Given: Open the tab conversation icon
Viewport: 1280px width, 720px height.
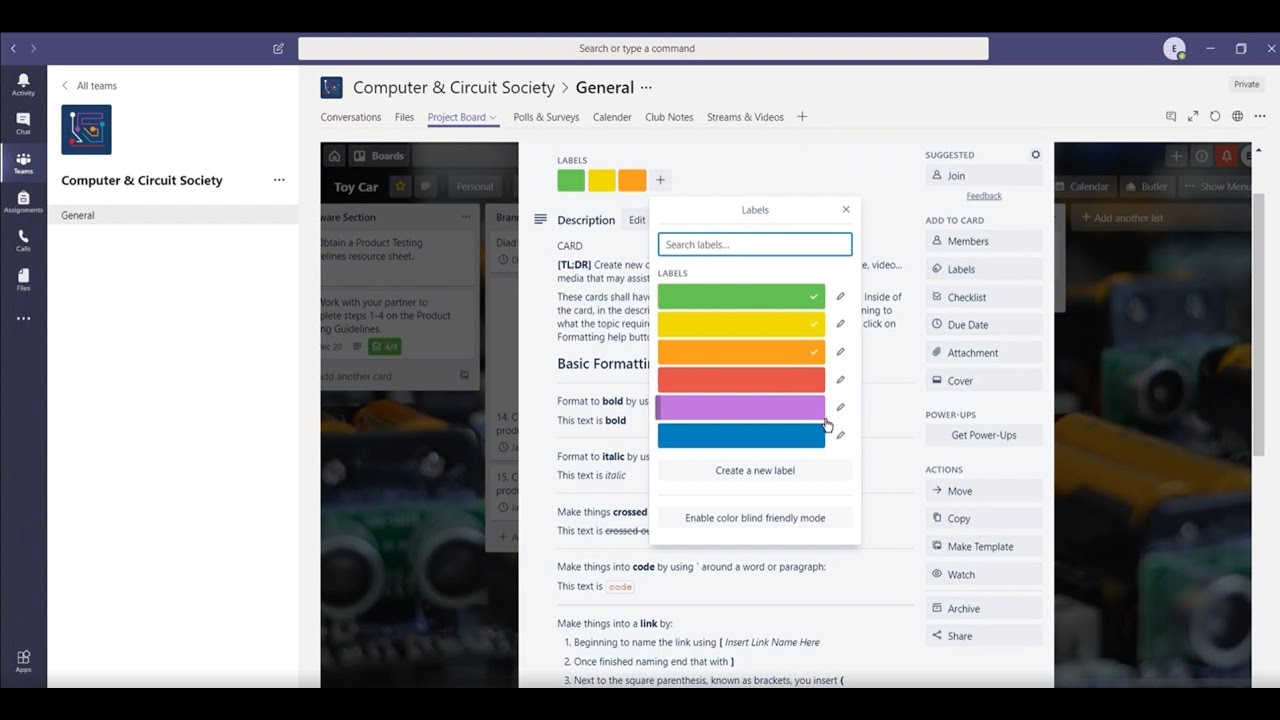Looking at the screenshot, I should pos(1171,117).
